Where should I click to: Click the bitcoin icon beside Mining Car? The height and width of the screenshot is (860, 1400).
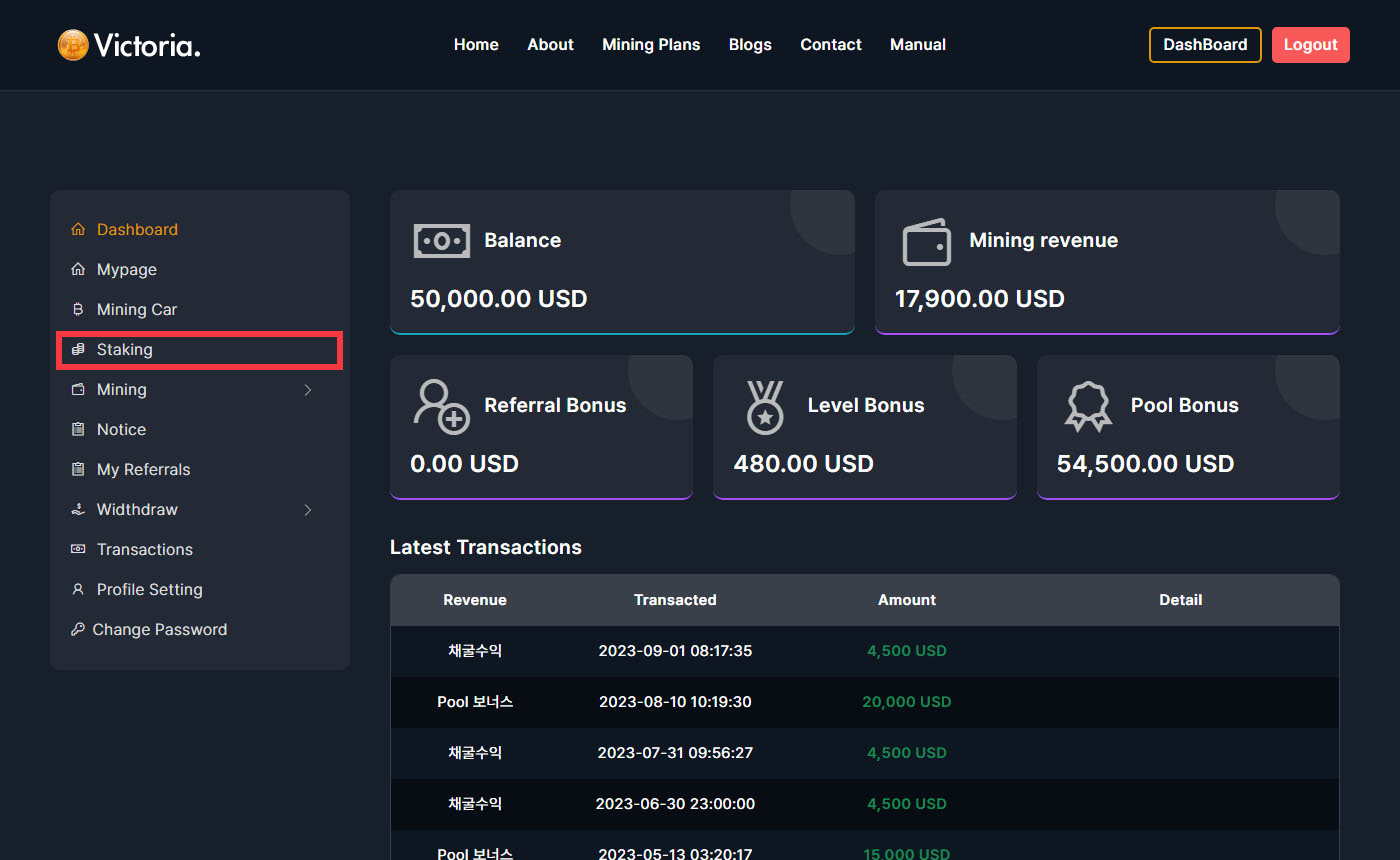(78, 310)
